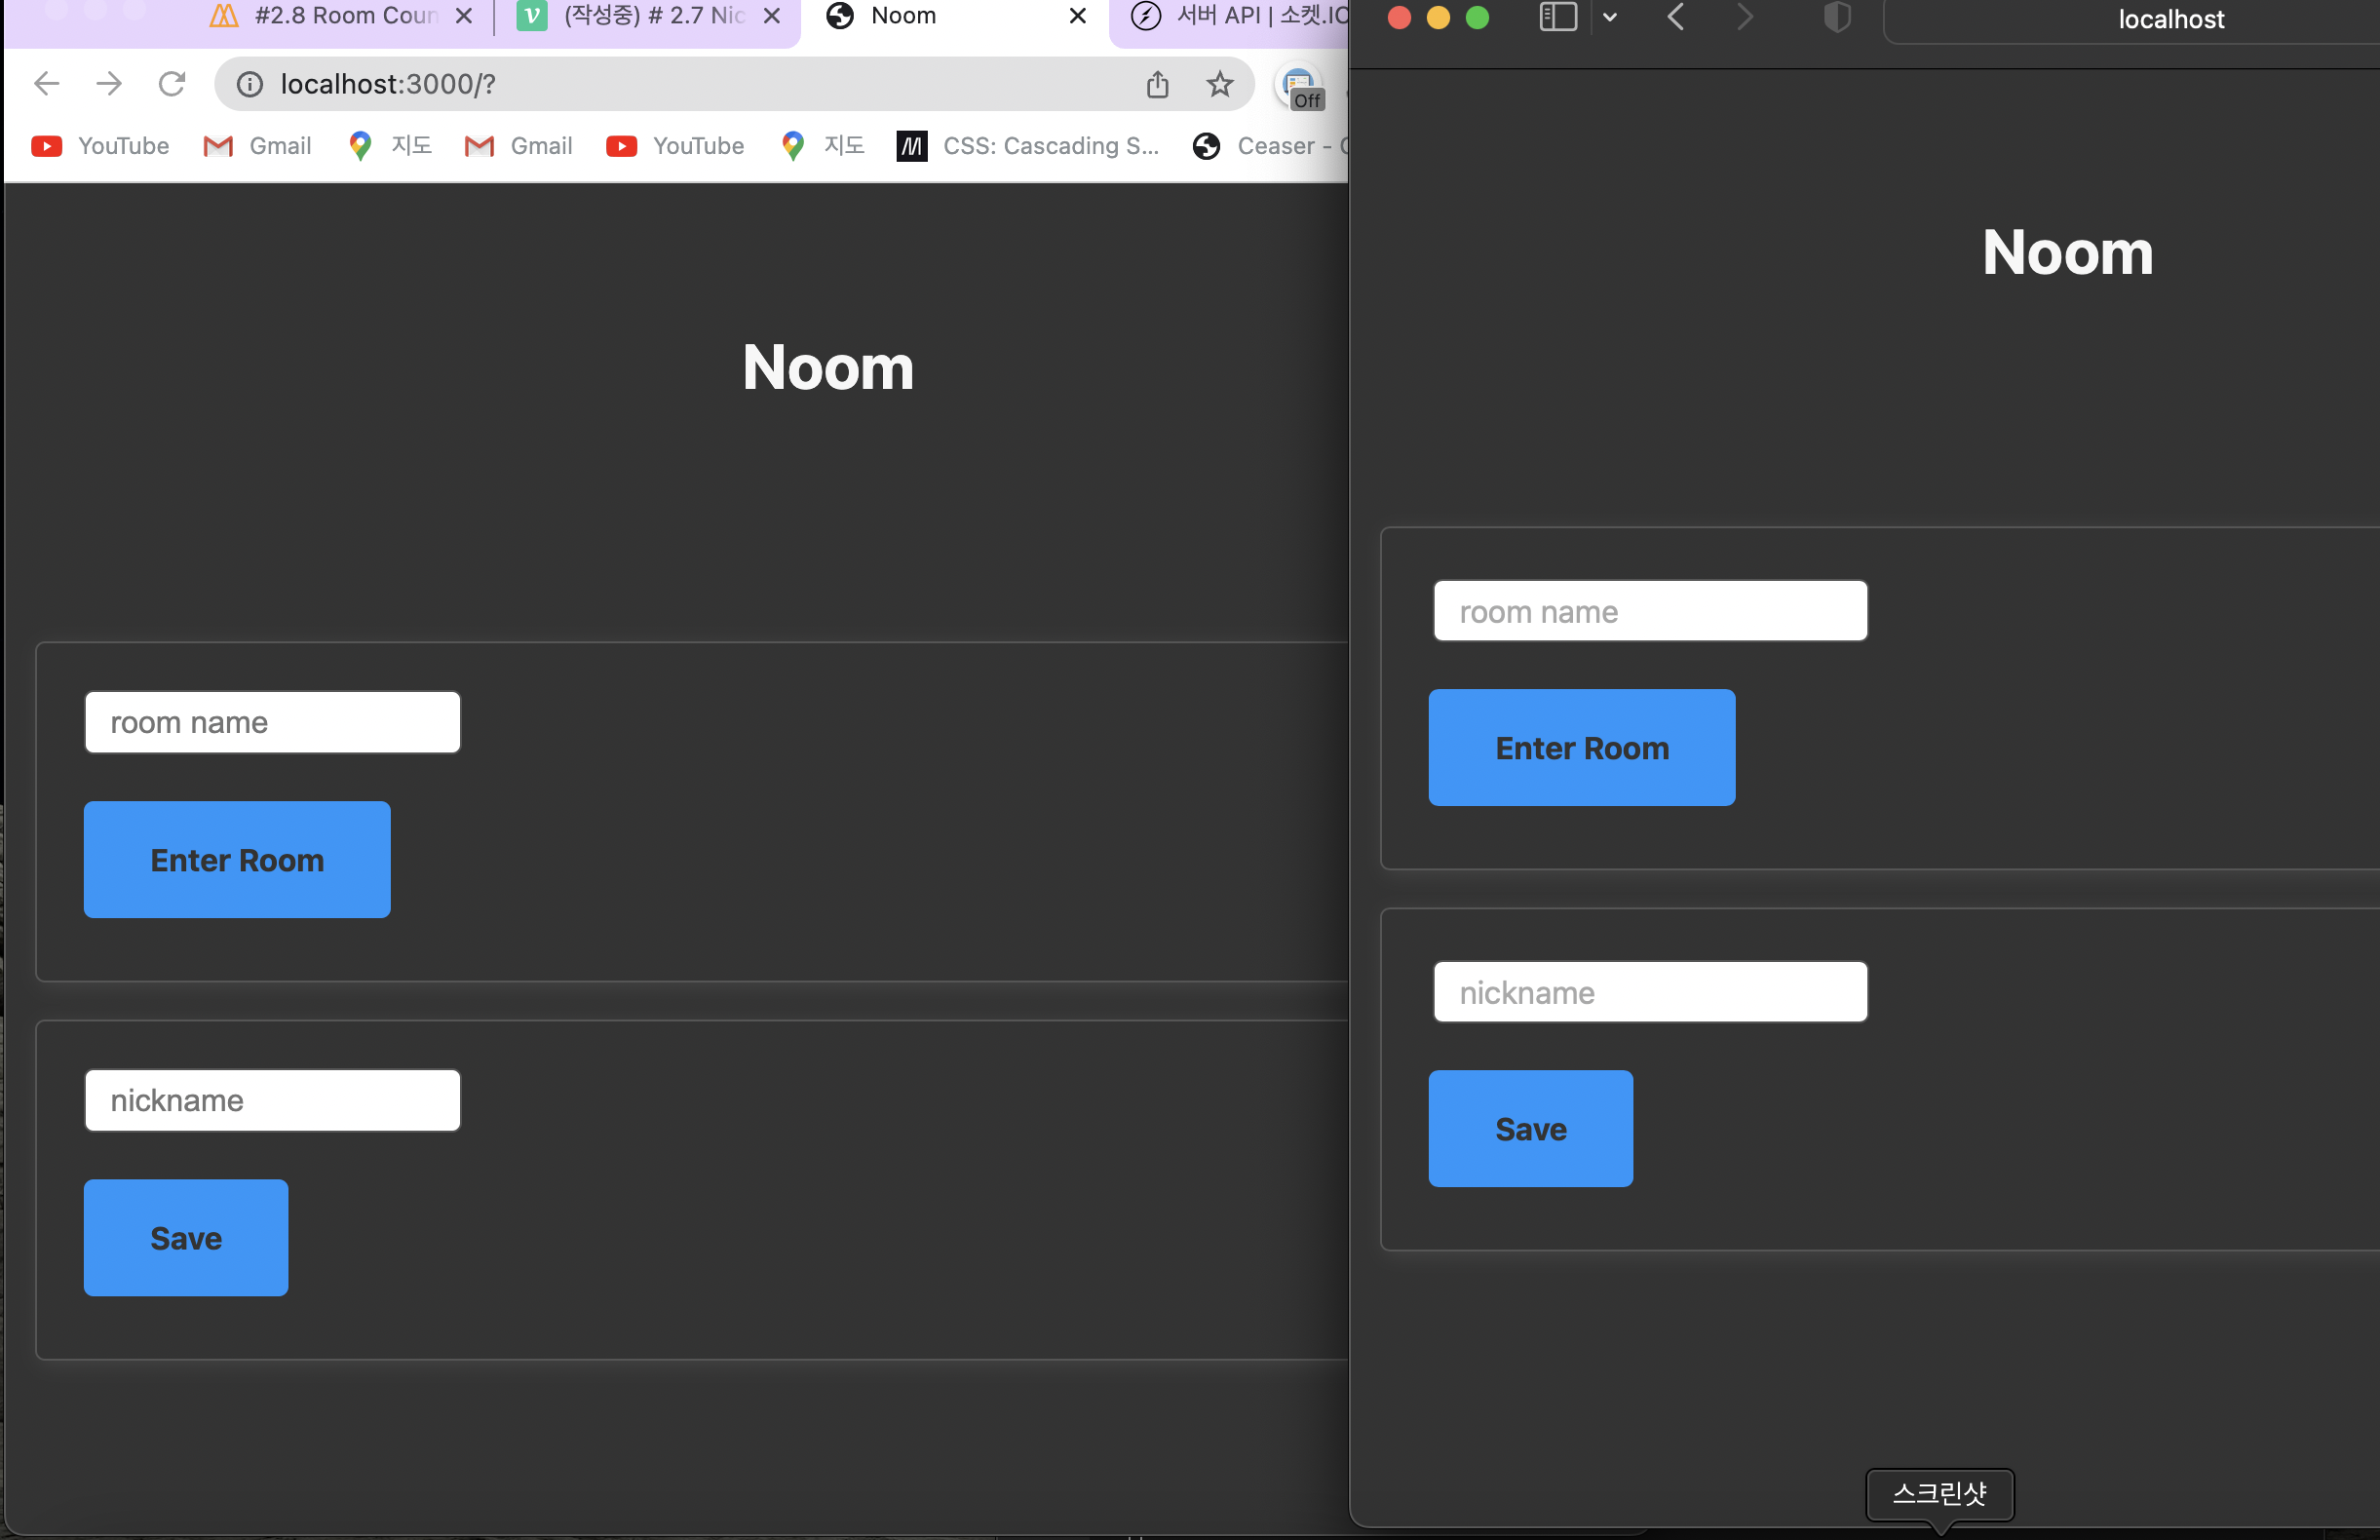Viewport: 2380px width, 1540px height.
Task: Bookmark page with the star icon
Action: [1219, 84]
